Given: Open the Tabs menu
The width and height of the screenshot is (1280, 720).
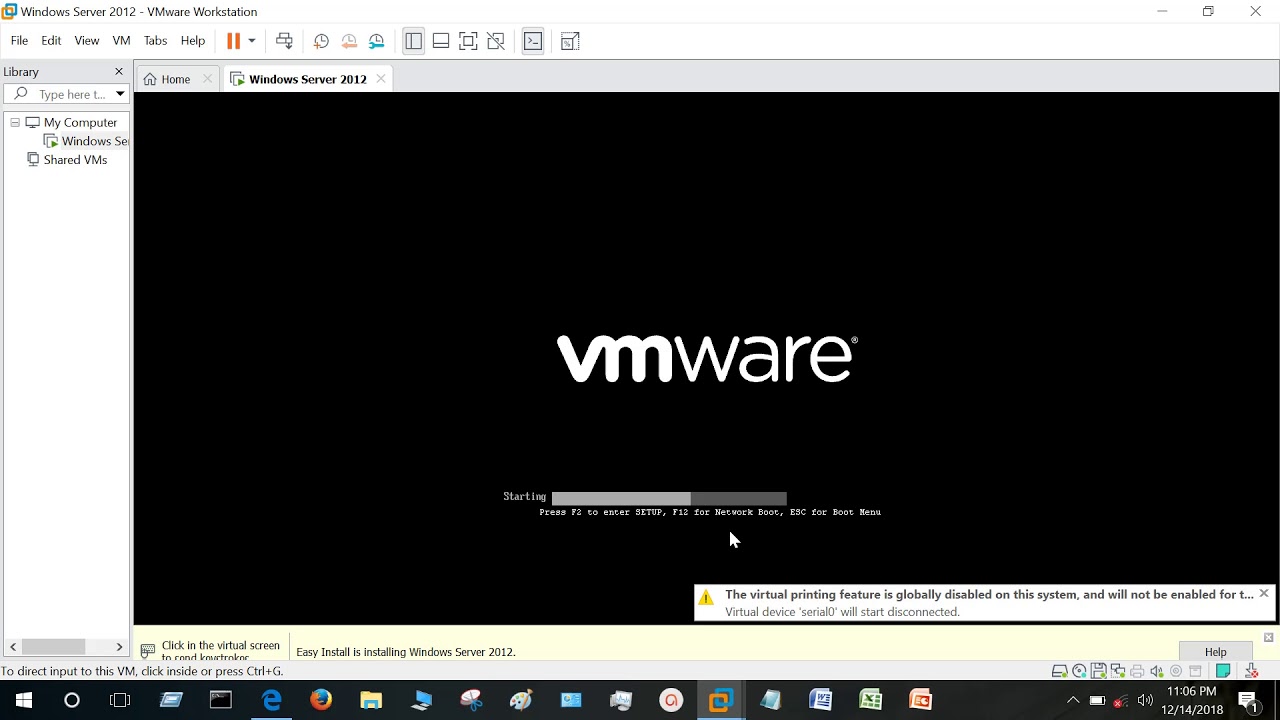Looking at the screenshot, I should pos(155,41).
